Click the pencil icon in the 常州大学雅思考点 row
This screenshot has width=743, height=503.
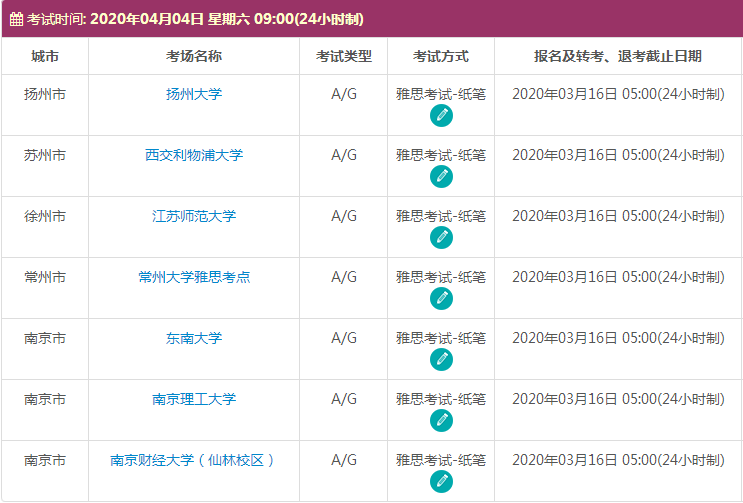click(441, 299)
